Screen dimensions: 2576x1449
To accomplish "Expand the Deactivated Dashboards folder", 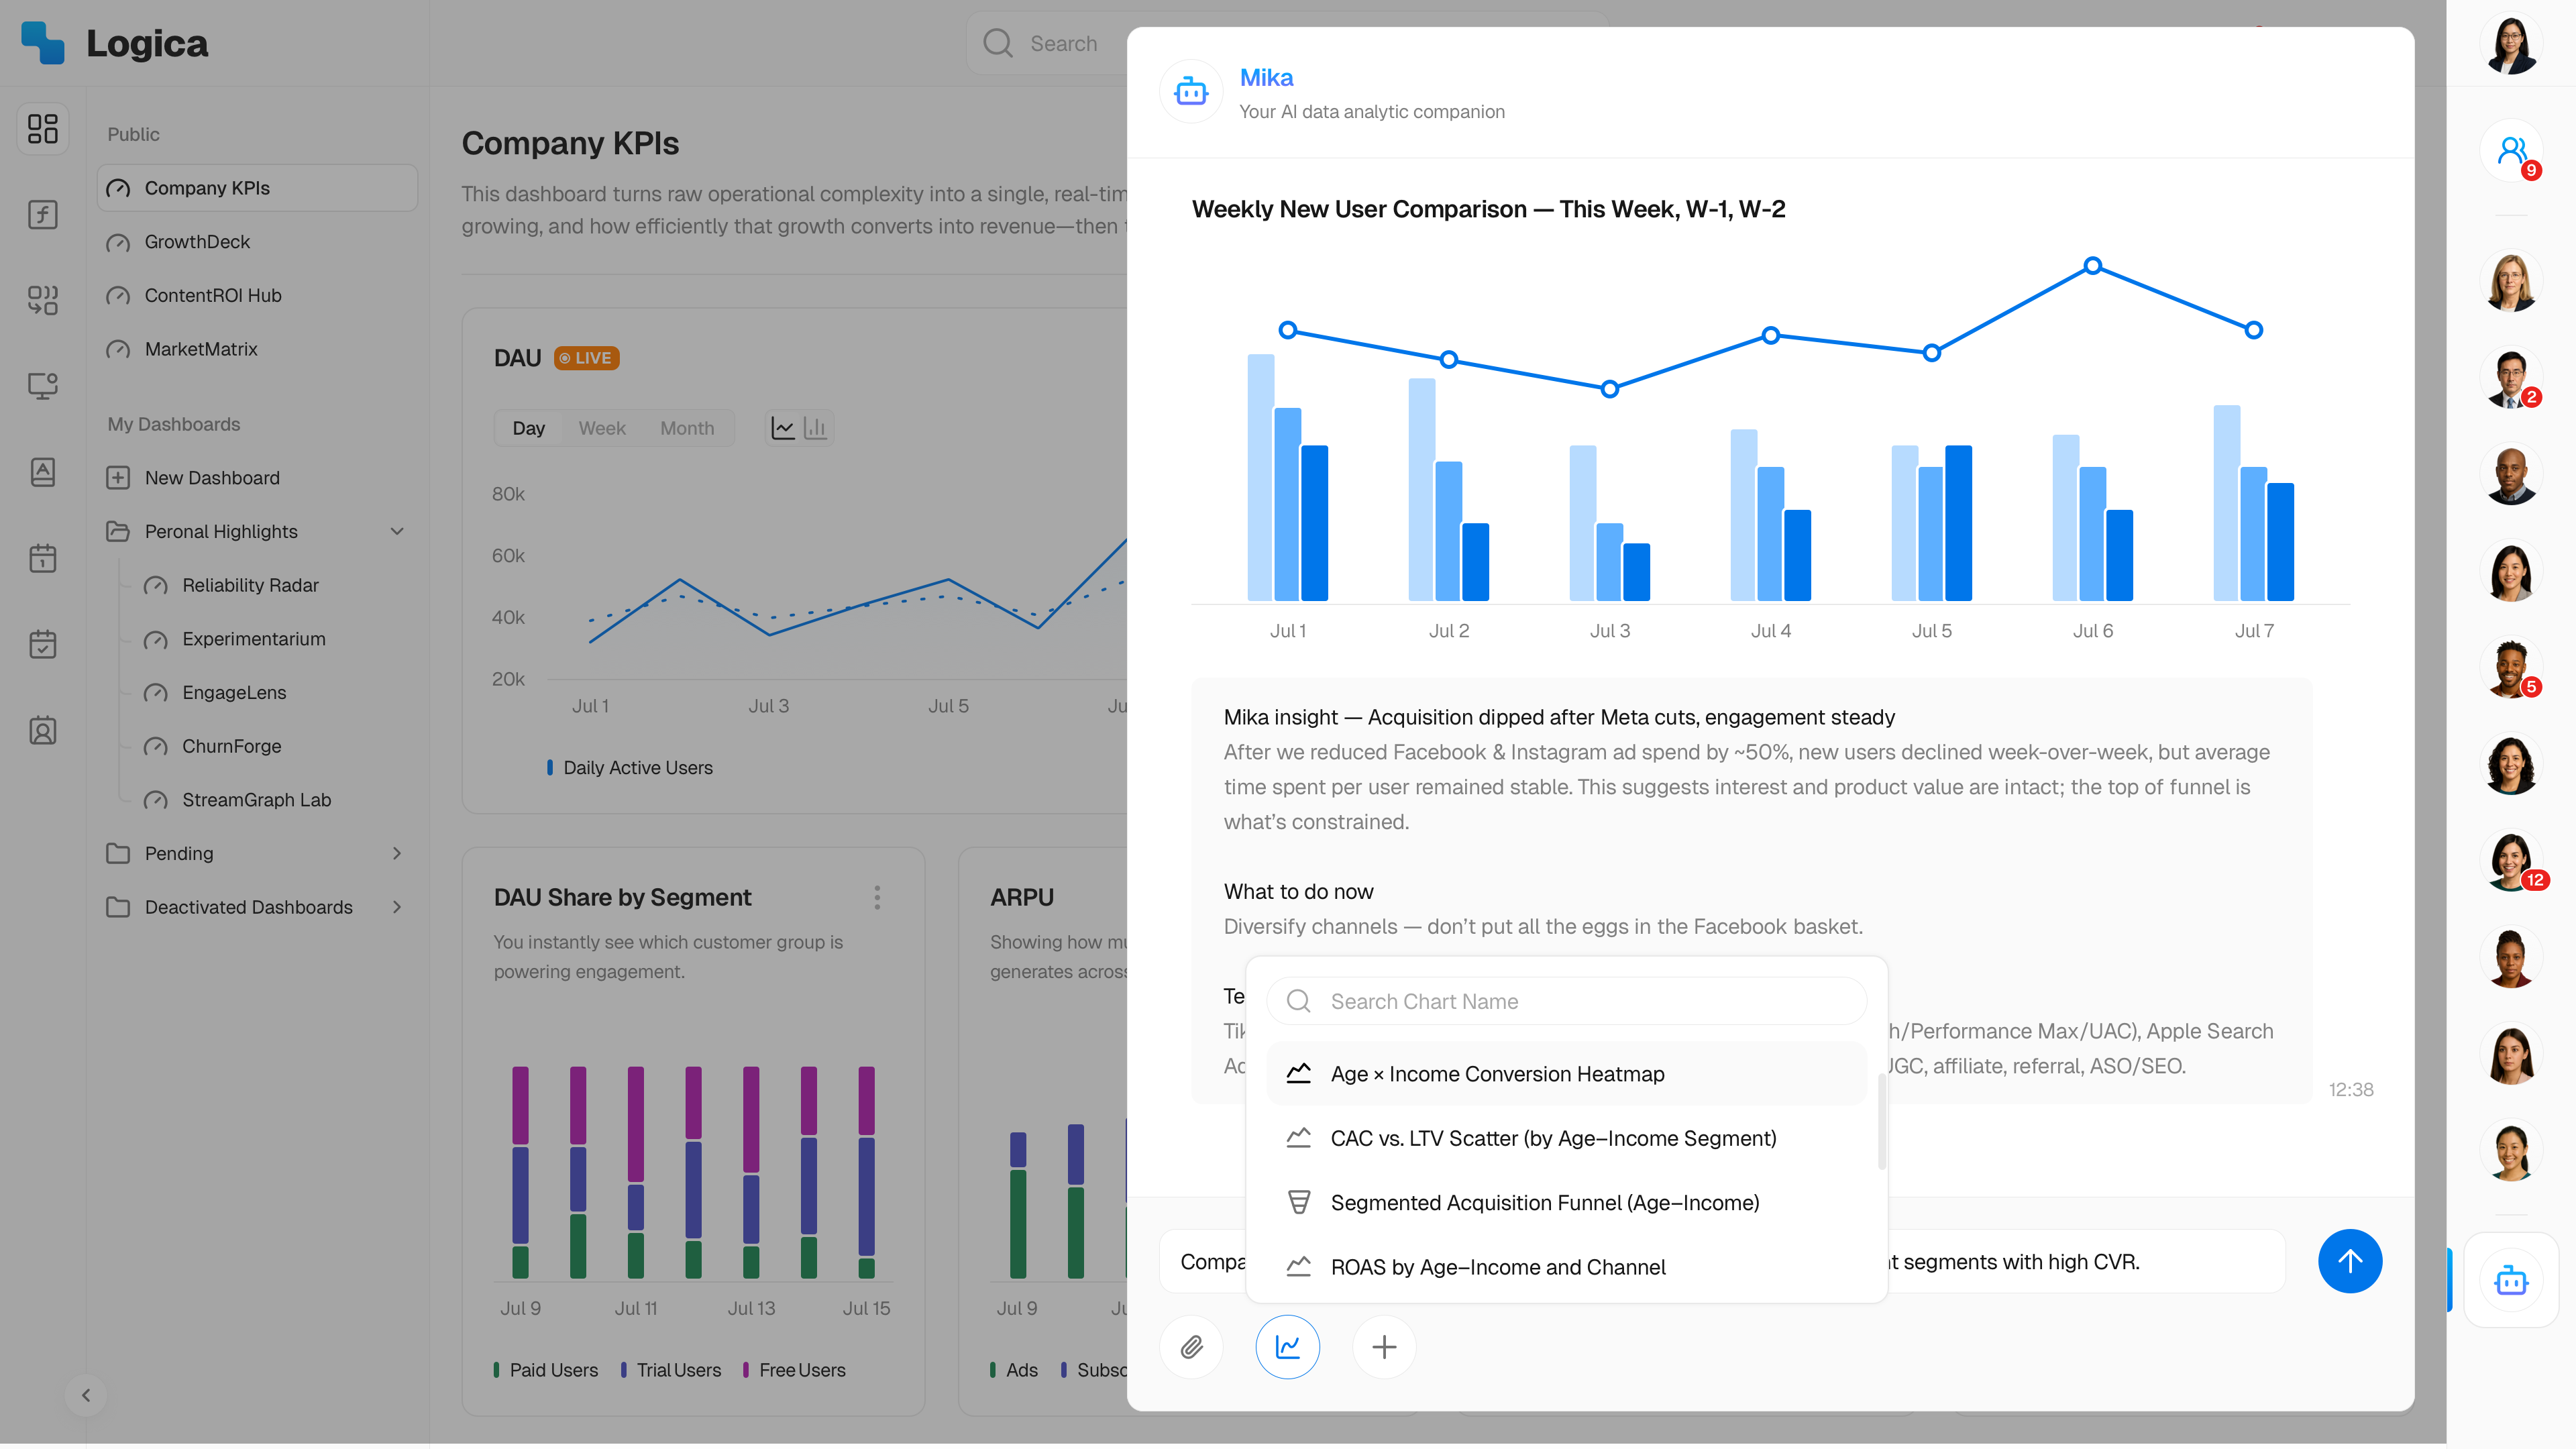I will [397, 907].
